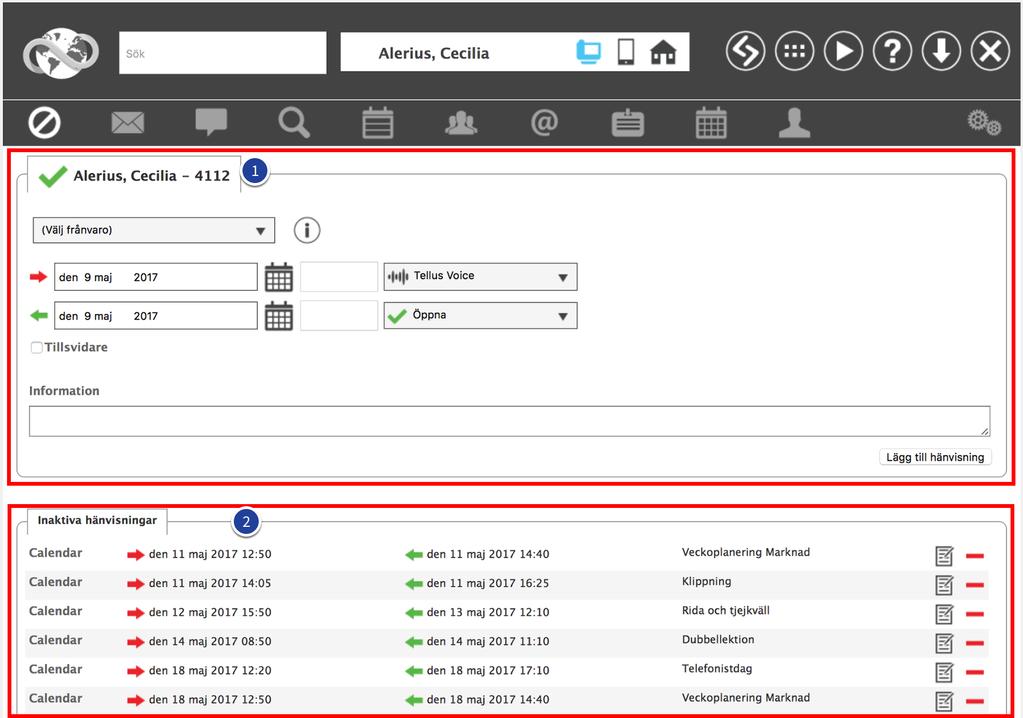Click the round play button
Viewport: 1023px width, 718px height.
tap(843, 51)
